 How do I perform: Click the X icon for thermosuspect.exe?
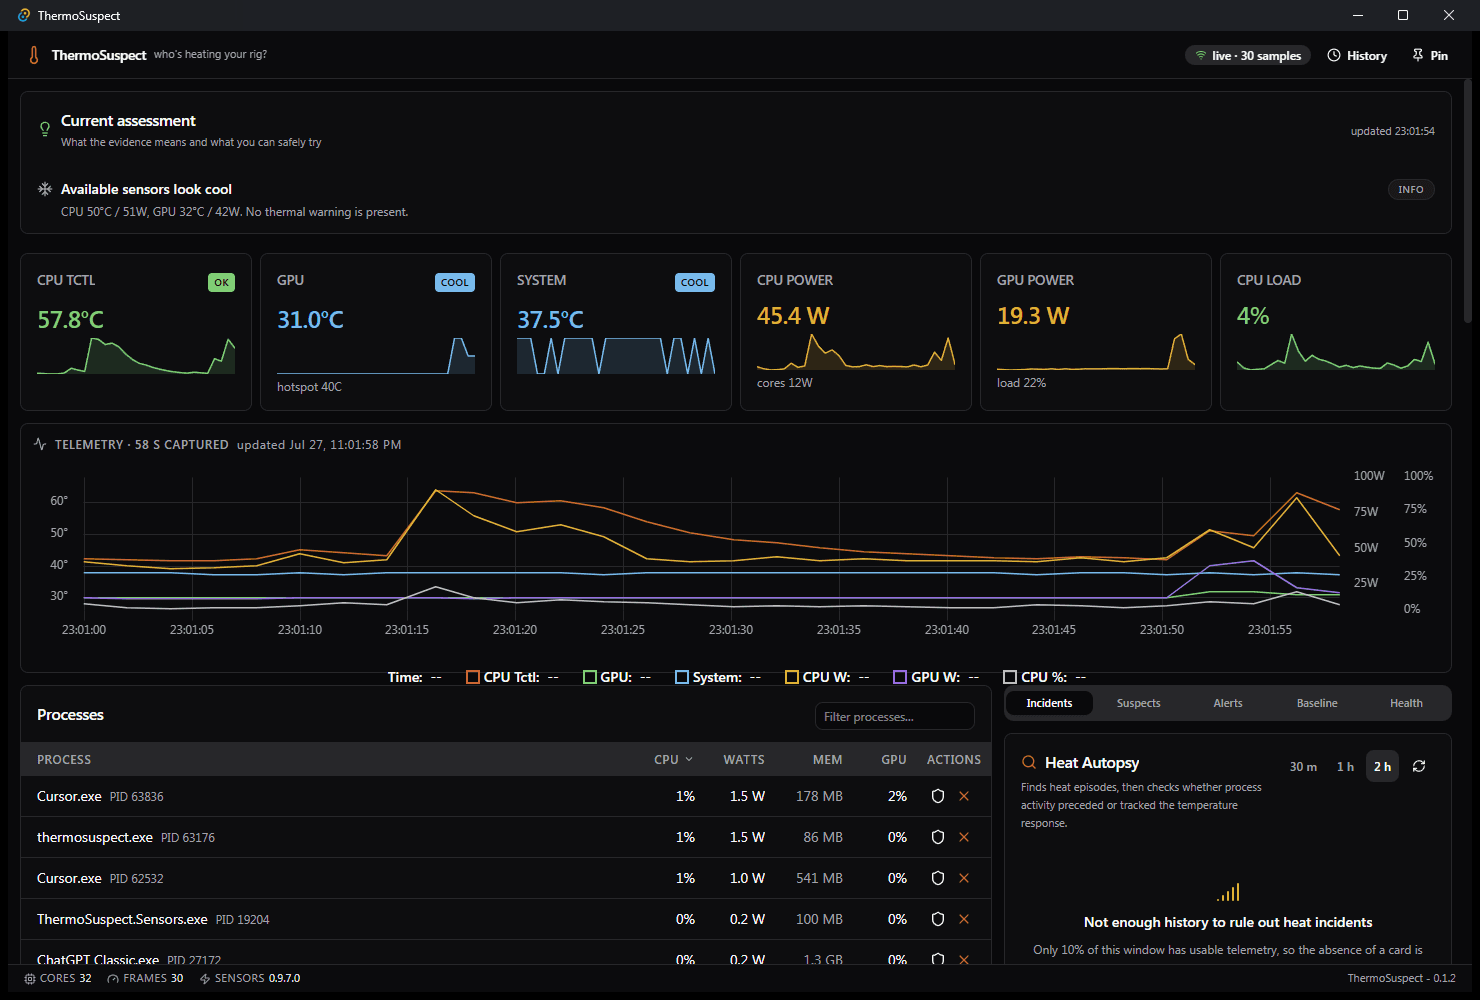964,837
